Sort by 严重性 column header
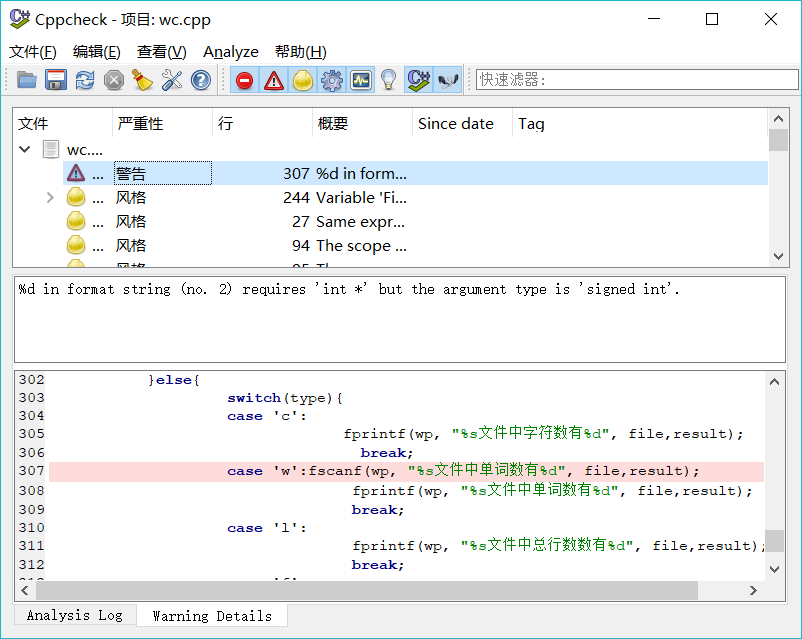Image resolution: width=802 pixels, height=639 pixels. click(162, 123)
